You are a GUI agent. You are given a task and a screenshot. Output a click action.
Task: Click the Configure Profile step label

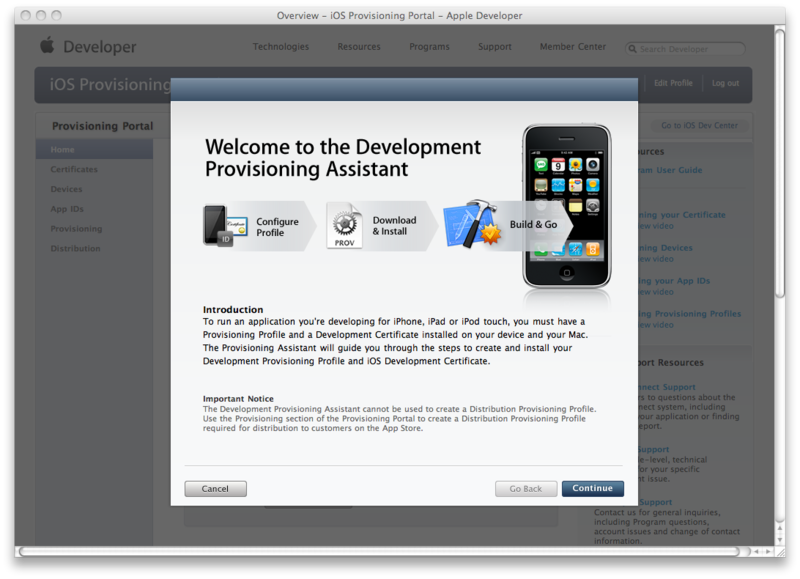coord(277,227)
